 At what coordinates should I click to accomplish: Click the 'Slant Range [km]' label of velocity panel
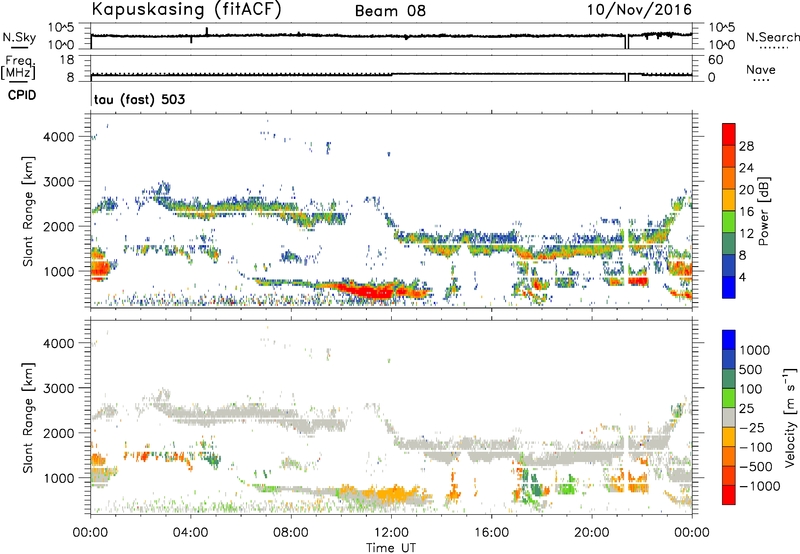(x=28, y=417)
